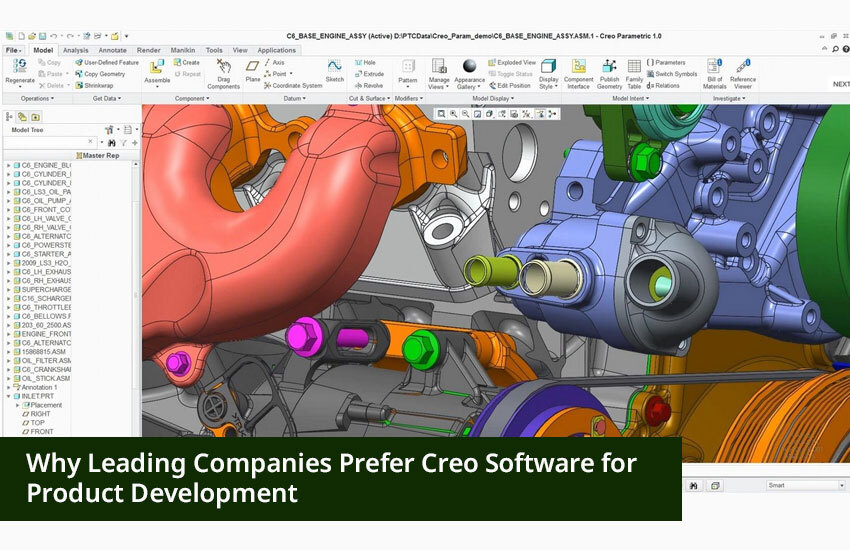Click the Refit icon in graphics toolbar
Image resolution: width=850 pixels, height=550 pixels.
pyautogui.click(x=441, y=114)
